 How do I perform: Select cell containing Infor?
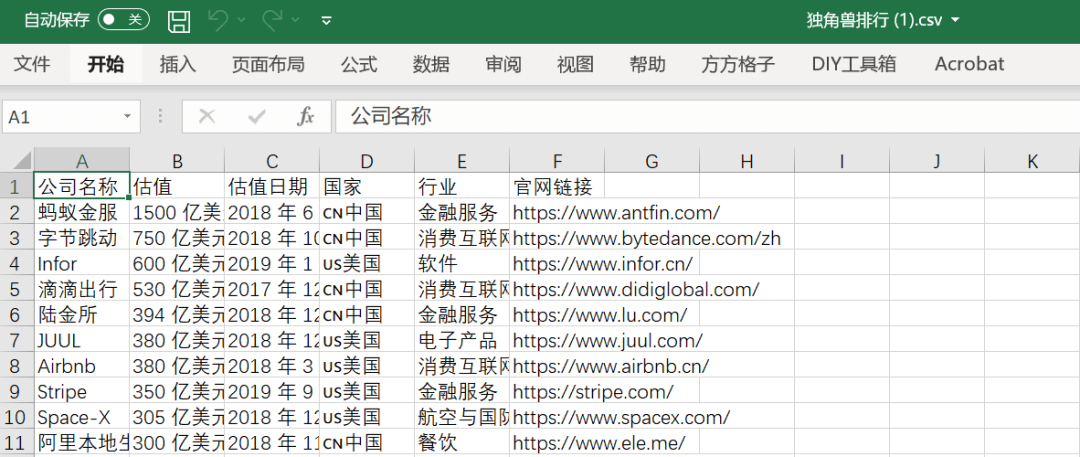click(x=81, y=263)
